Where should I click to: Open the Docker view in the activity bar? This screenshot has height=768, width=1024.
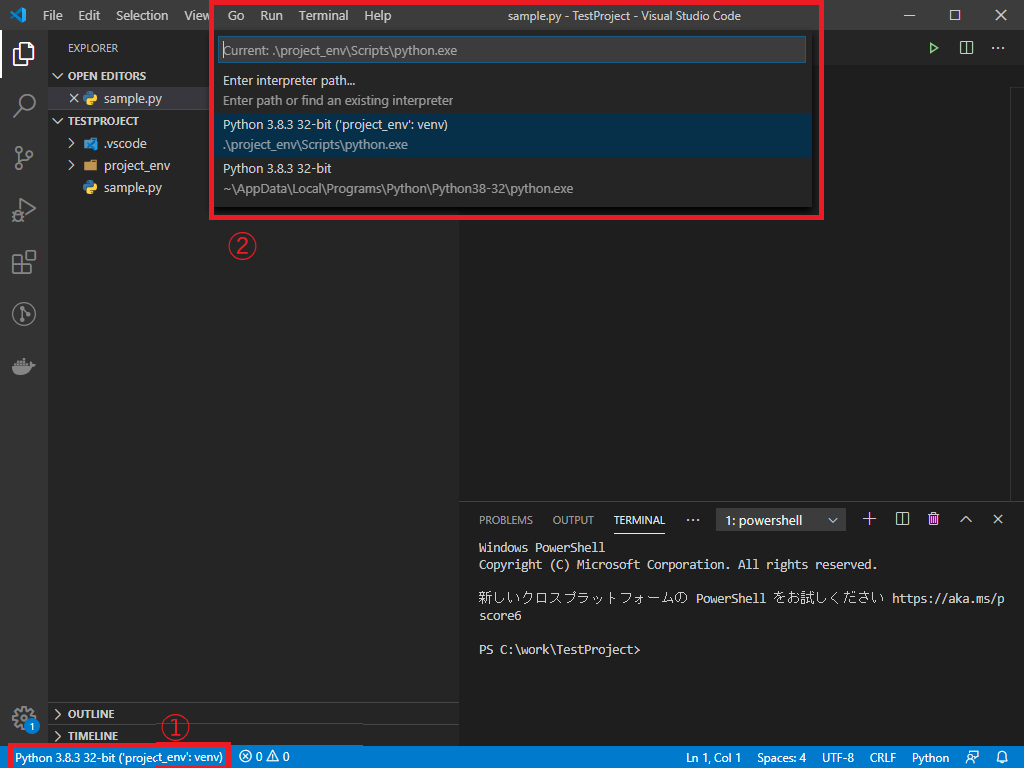pyautogui.click(x=24, y=366)
